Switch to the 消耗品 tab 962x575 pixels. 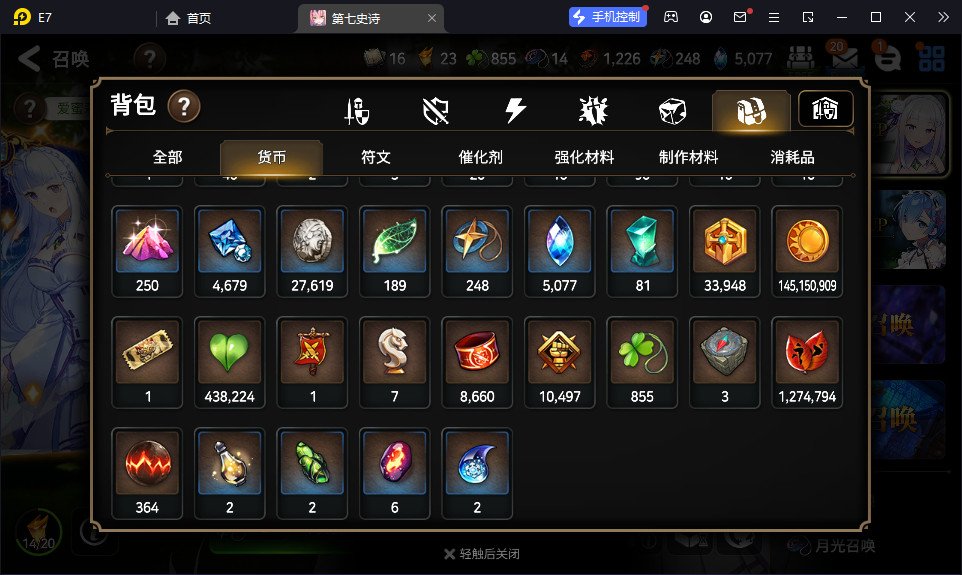coord(792,158)
